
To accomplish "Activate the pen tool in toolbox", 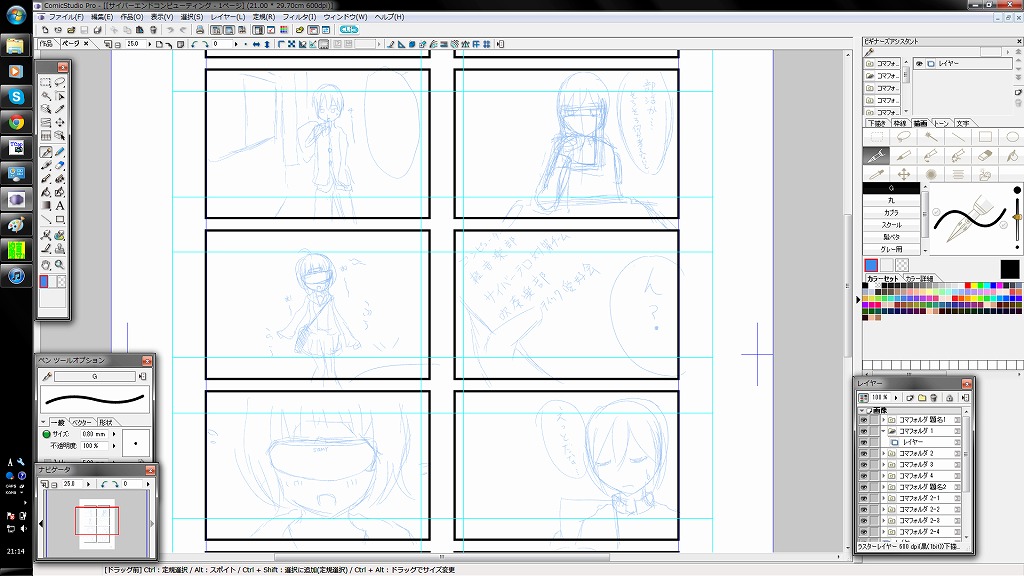I will [46, 152].
